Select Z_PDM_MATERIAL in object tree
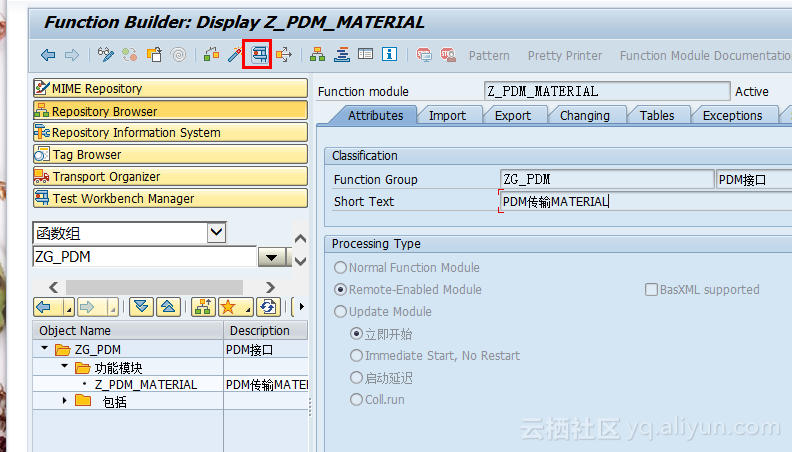Viewport: 792px width, 452px height. pyautogui.click(x=145, y=384)
